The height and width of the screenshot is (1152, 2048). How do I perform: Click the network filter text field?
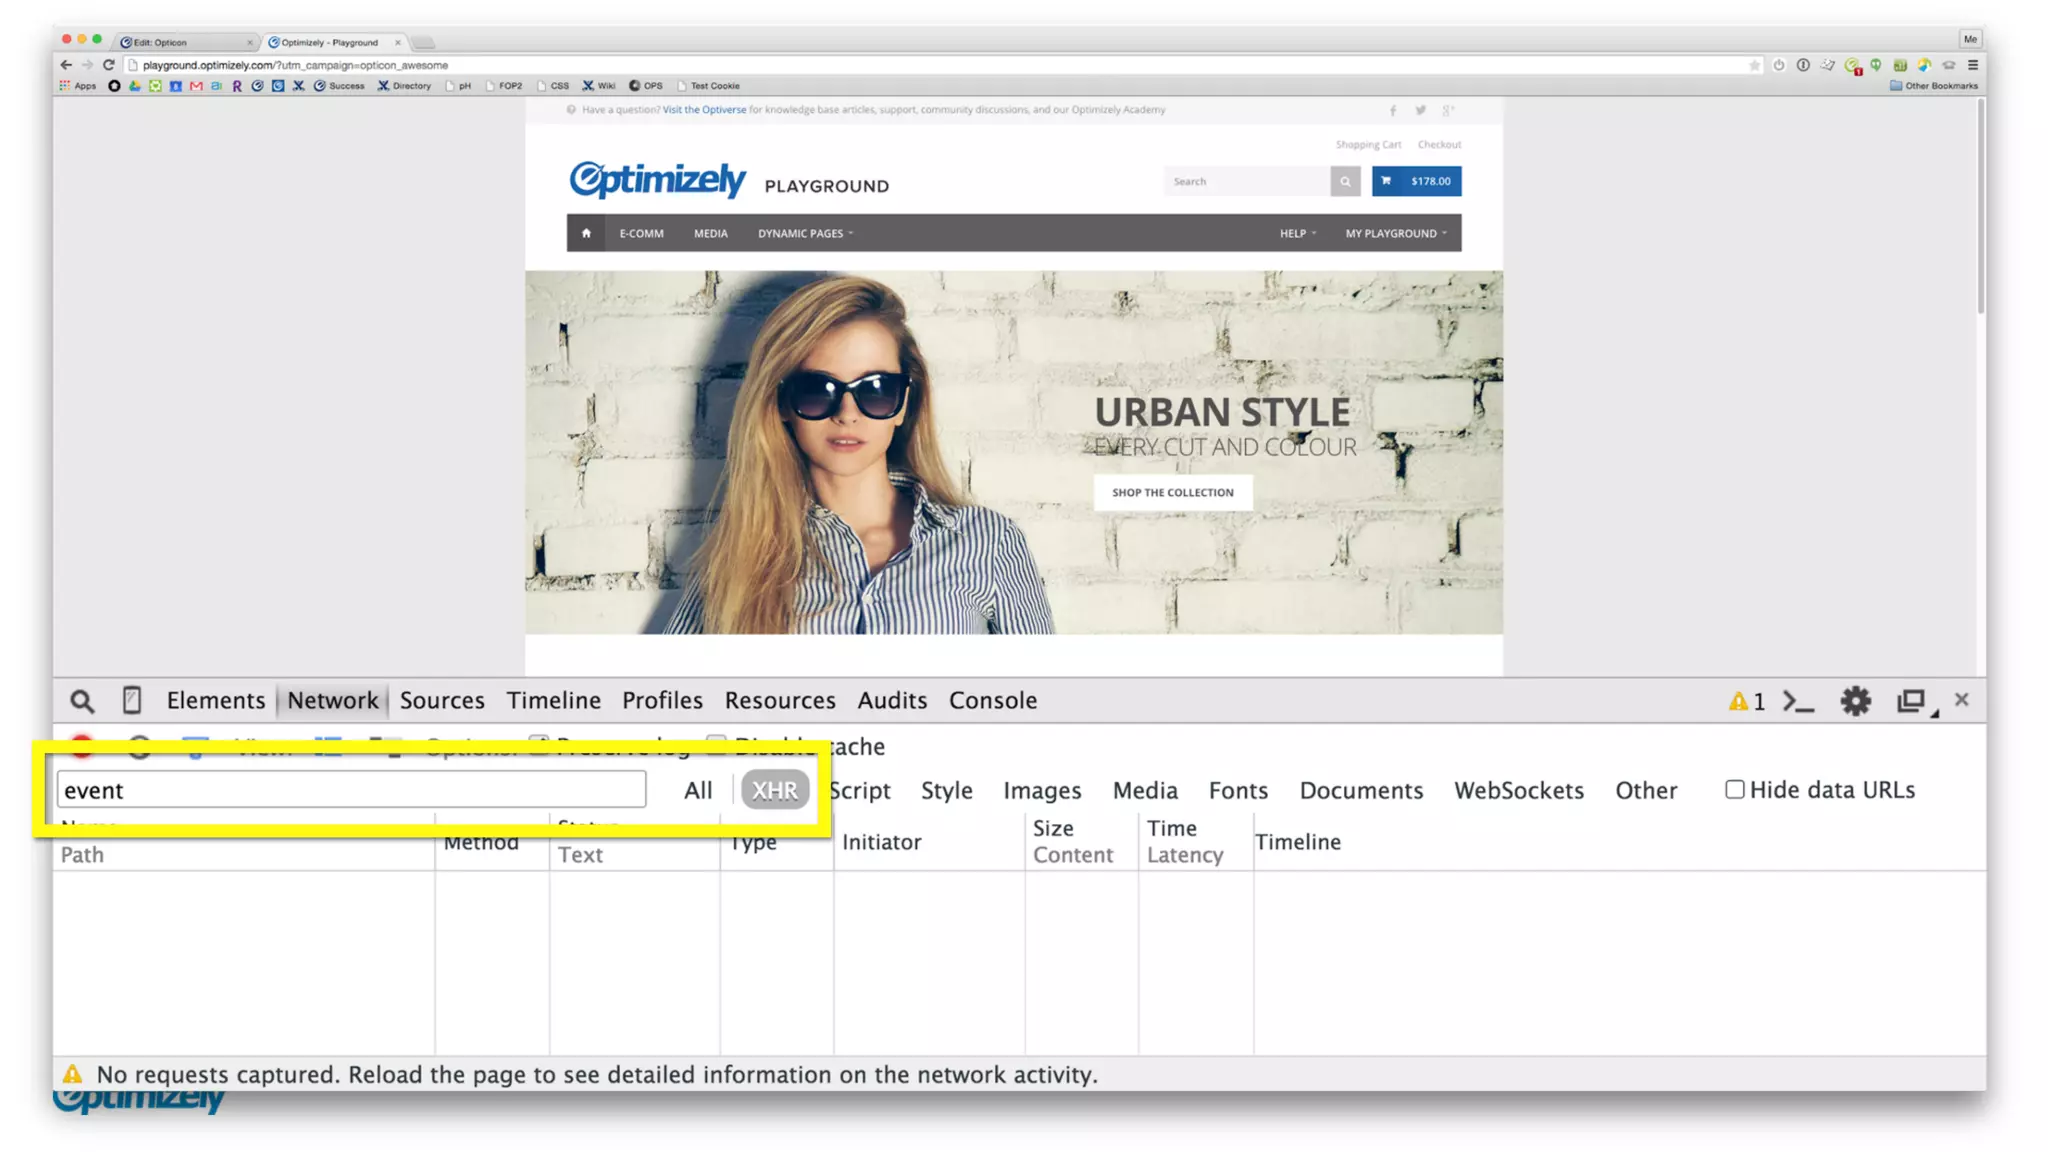pos(350,790)
